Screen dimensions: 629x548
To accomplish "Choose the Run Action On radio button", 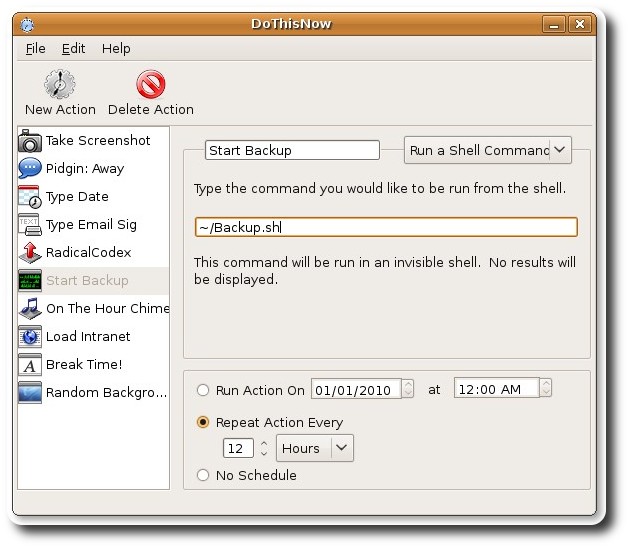I will [x=203, y=390].
